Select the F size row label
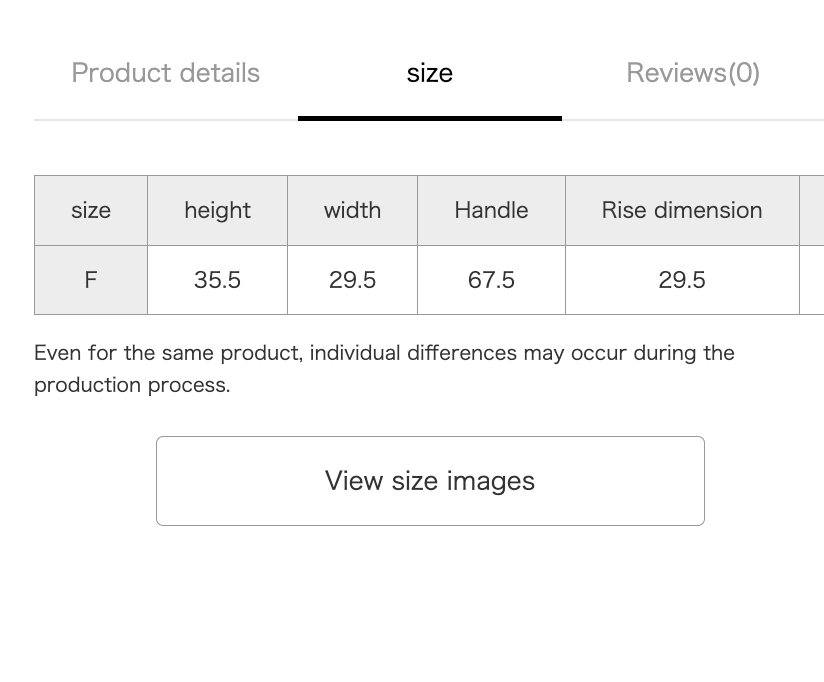The width and height of the screenshot is (824, 682). click(x=91, y=280)
